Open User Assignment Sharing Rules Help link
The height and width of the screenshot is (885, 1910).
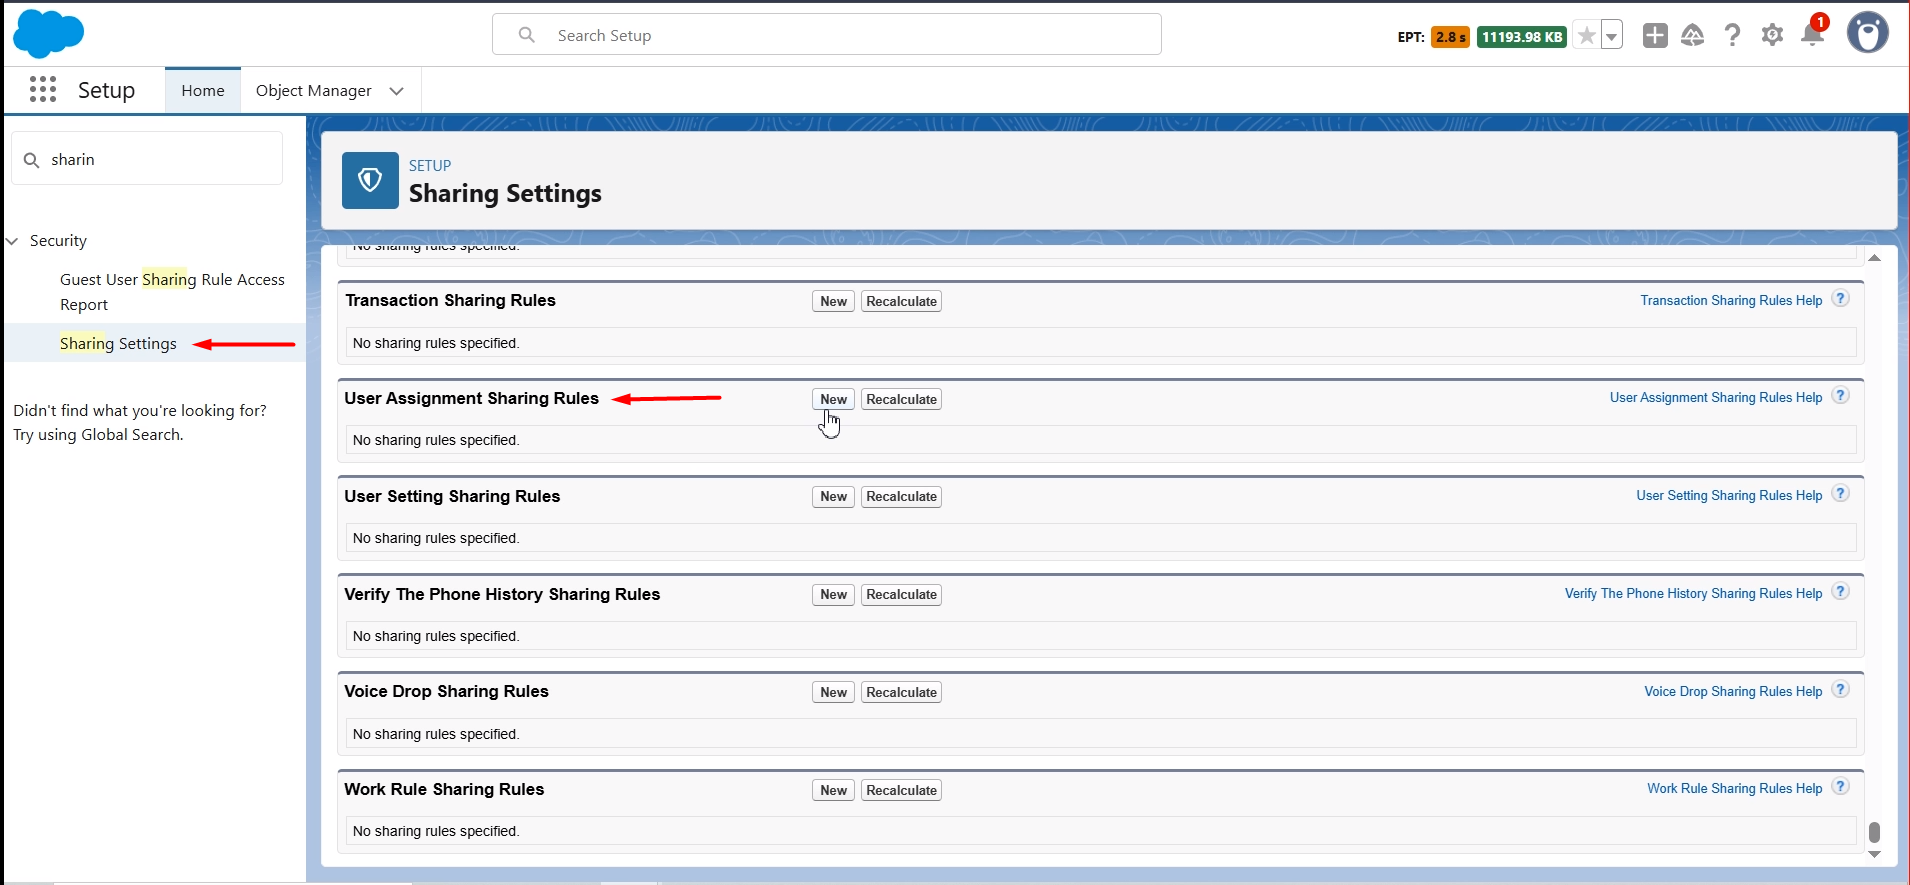pyautogui.click(x=1716, y=397)
